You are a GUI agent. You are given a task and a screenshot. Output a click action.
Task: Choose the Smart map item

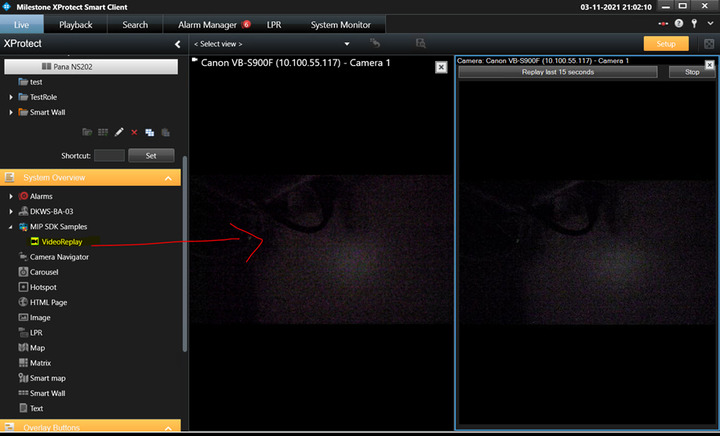[x=48, y=378]
